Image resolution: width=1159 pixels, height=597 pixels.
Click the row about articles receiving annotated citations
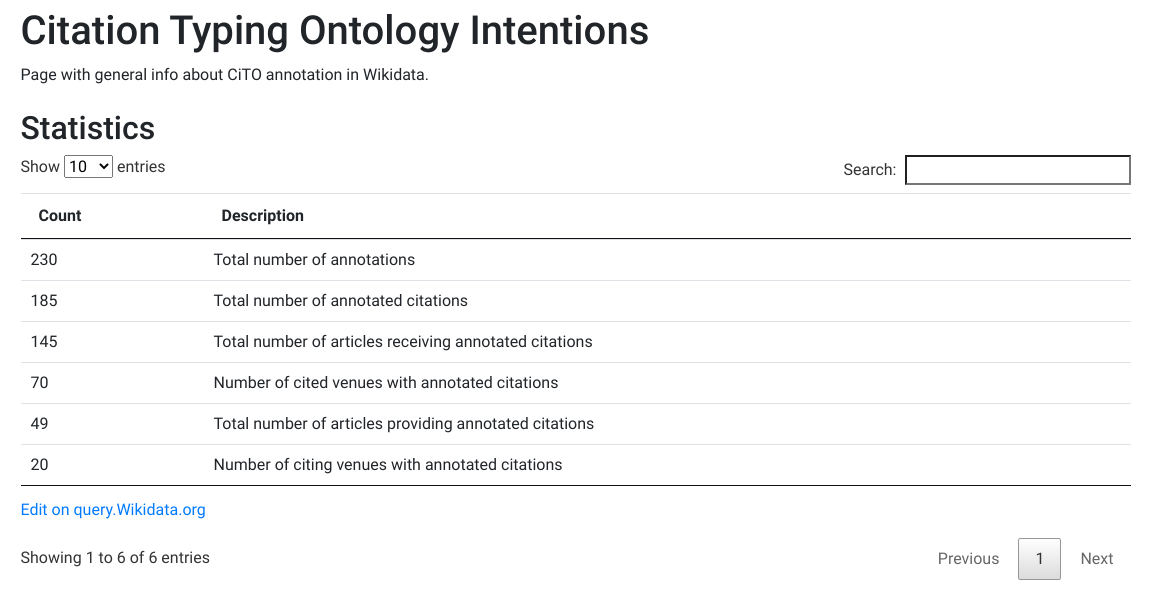tap(576, 342)
